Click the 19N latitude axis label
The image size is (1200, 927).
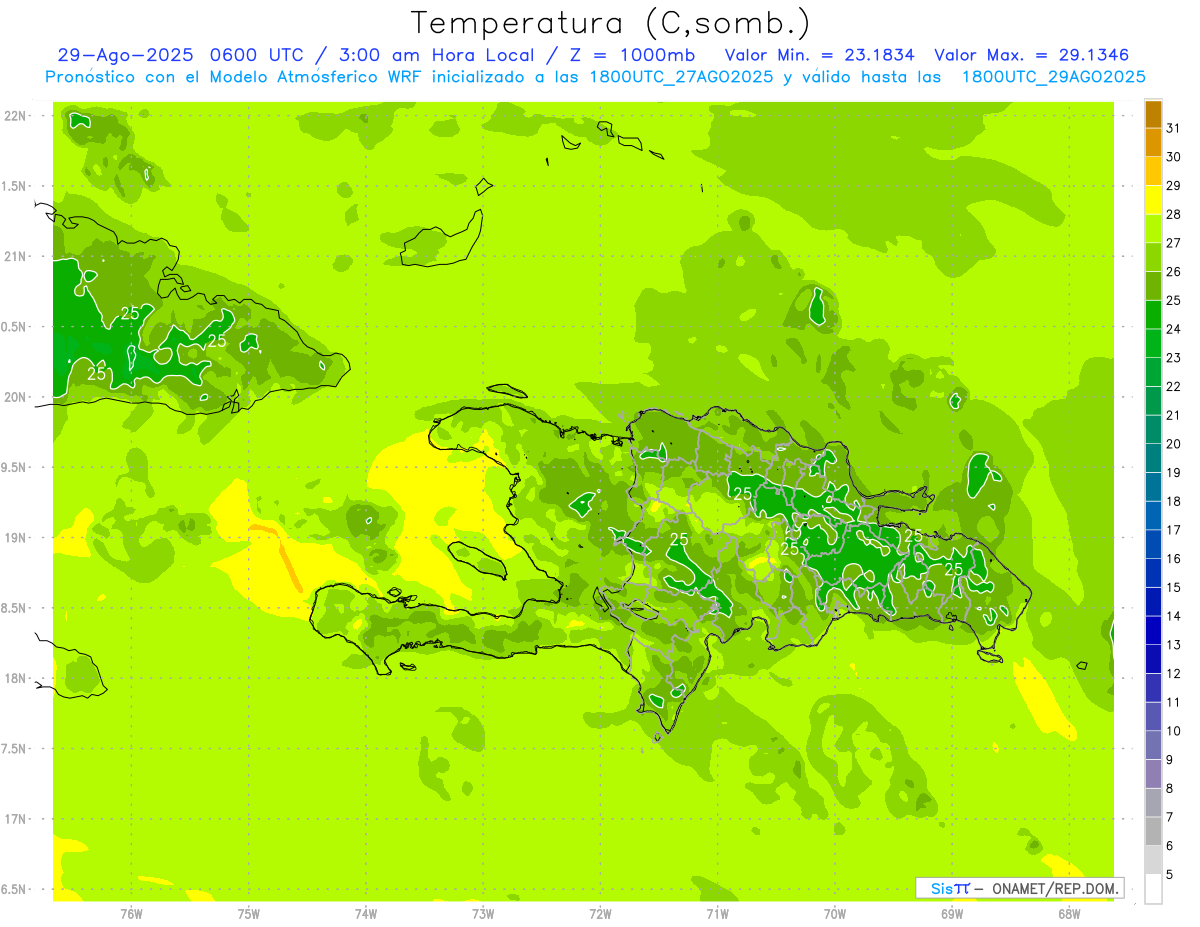coord(16,538)
